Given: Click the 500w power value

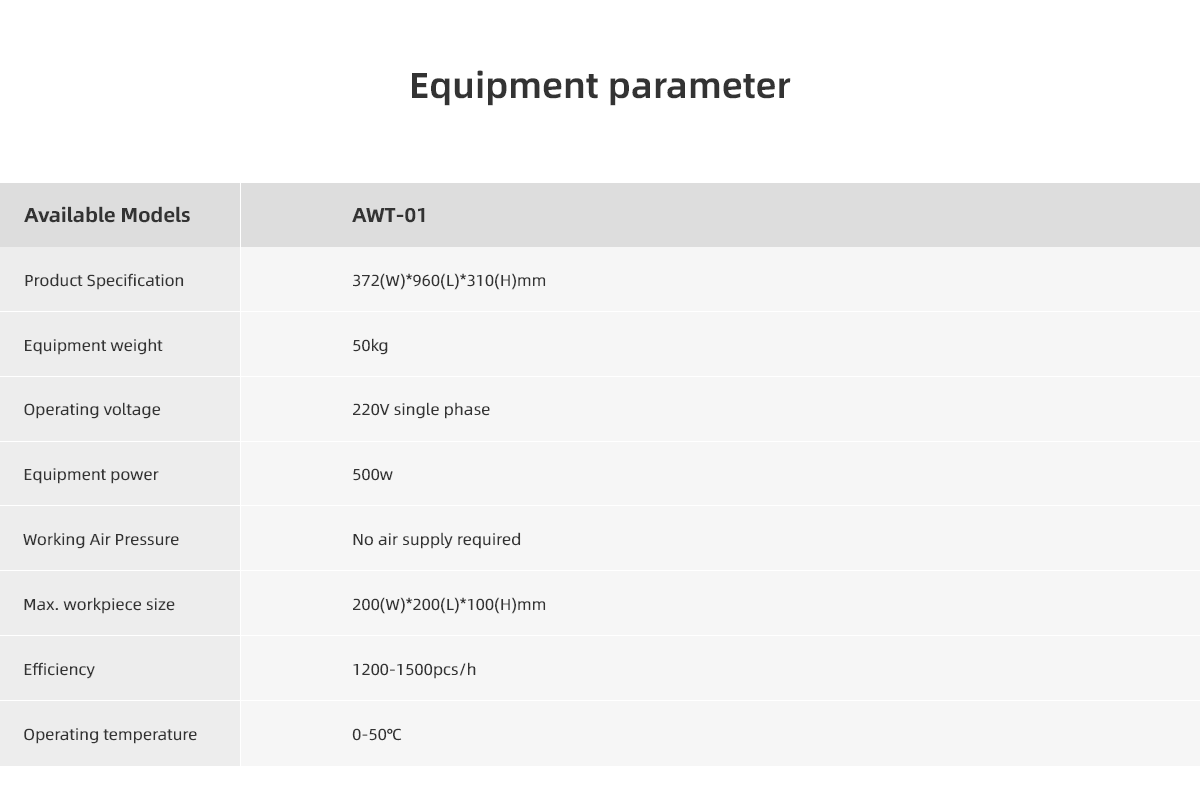Looking at the screenshot, I should click(x=372, y=474).
